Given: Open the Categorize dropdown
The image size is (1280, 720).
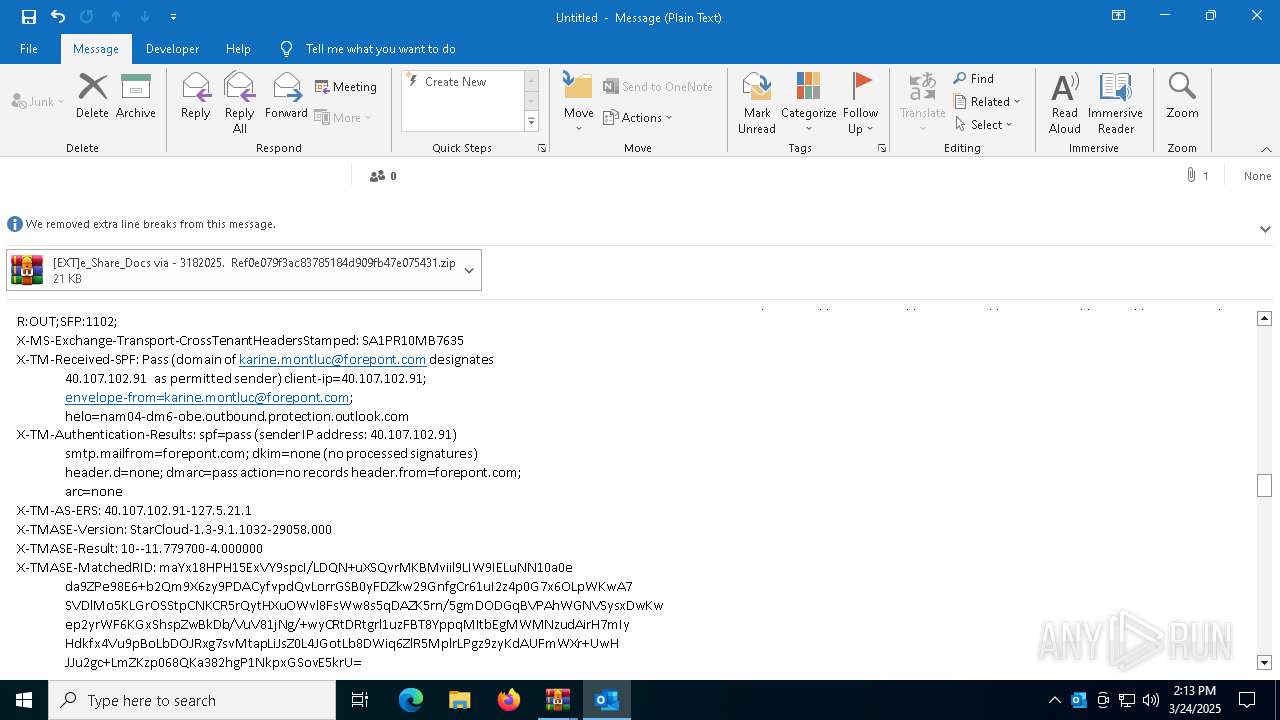Looking at the screenshot, I should 808,102.
